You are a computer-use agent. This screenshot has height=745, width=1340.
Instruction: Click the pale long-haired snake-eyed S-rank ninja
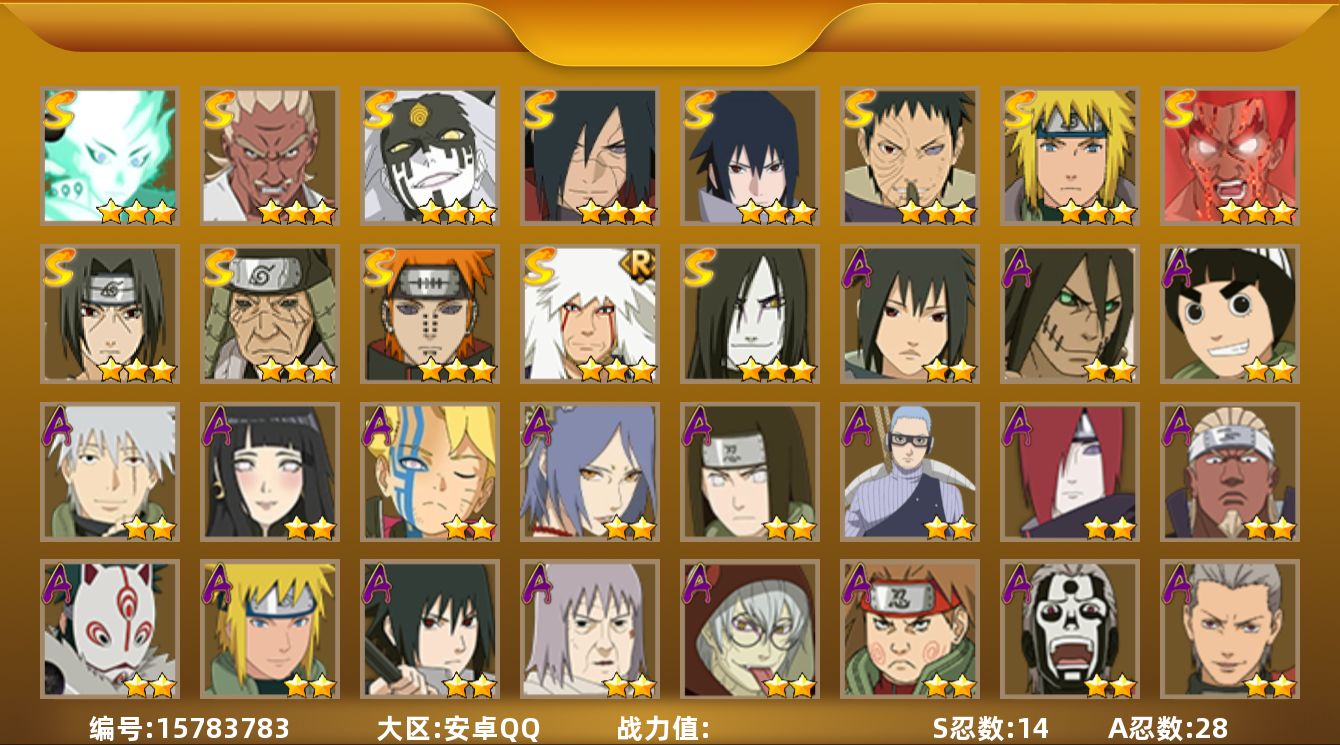point(750,314)
